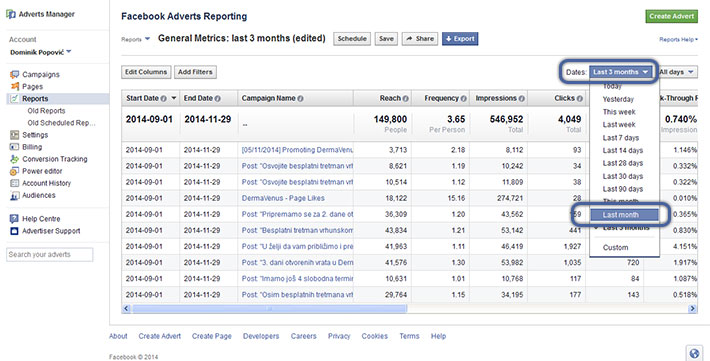This screenshot has height=361, width=710.
Task: Click the Schedule button
Action: (x=352, y=39)
